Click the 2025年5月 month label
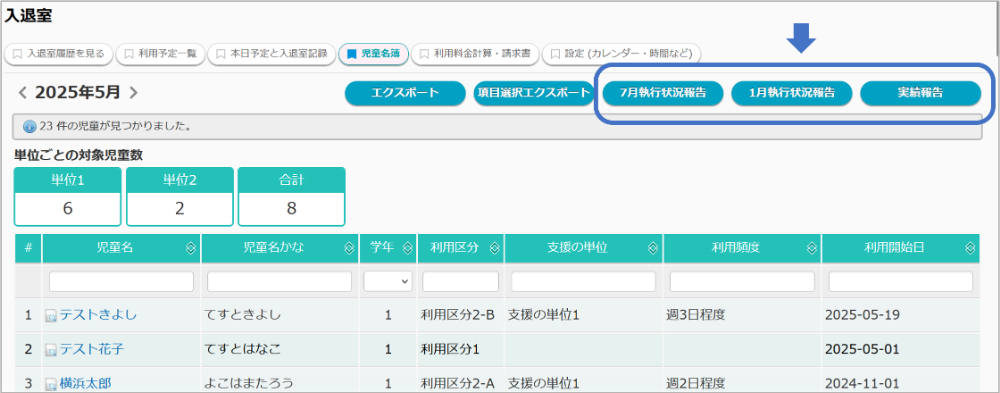1000x393 pixels. (78, 93)
